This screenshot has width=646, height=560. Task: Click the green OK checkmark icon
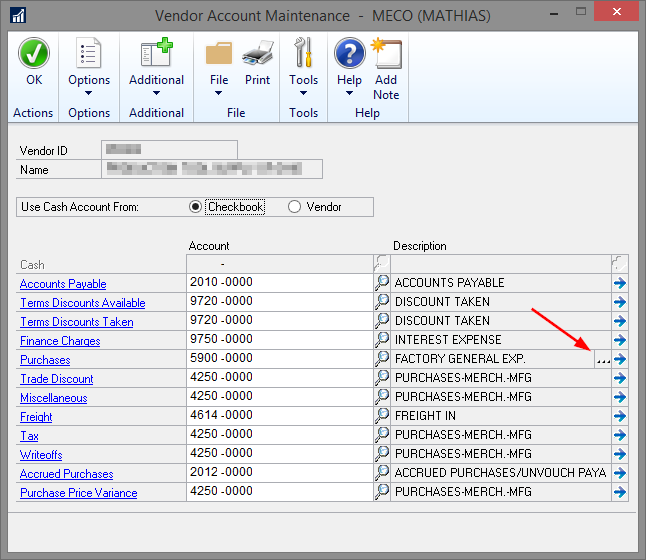coord(34,53)
